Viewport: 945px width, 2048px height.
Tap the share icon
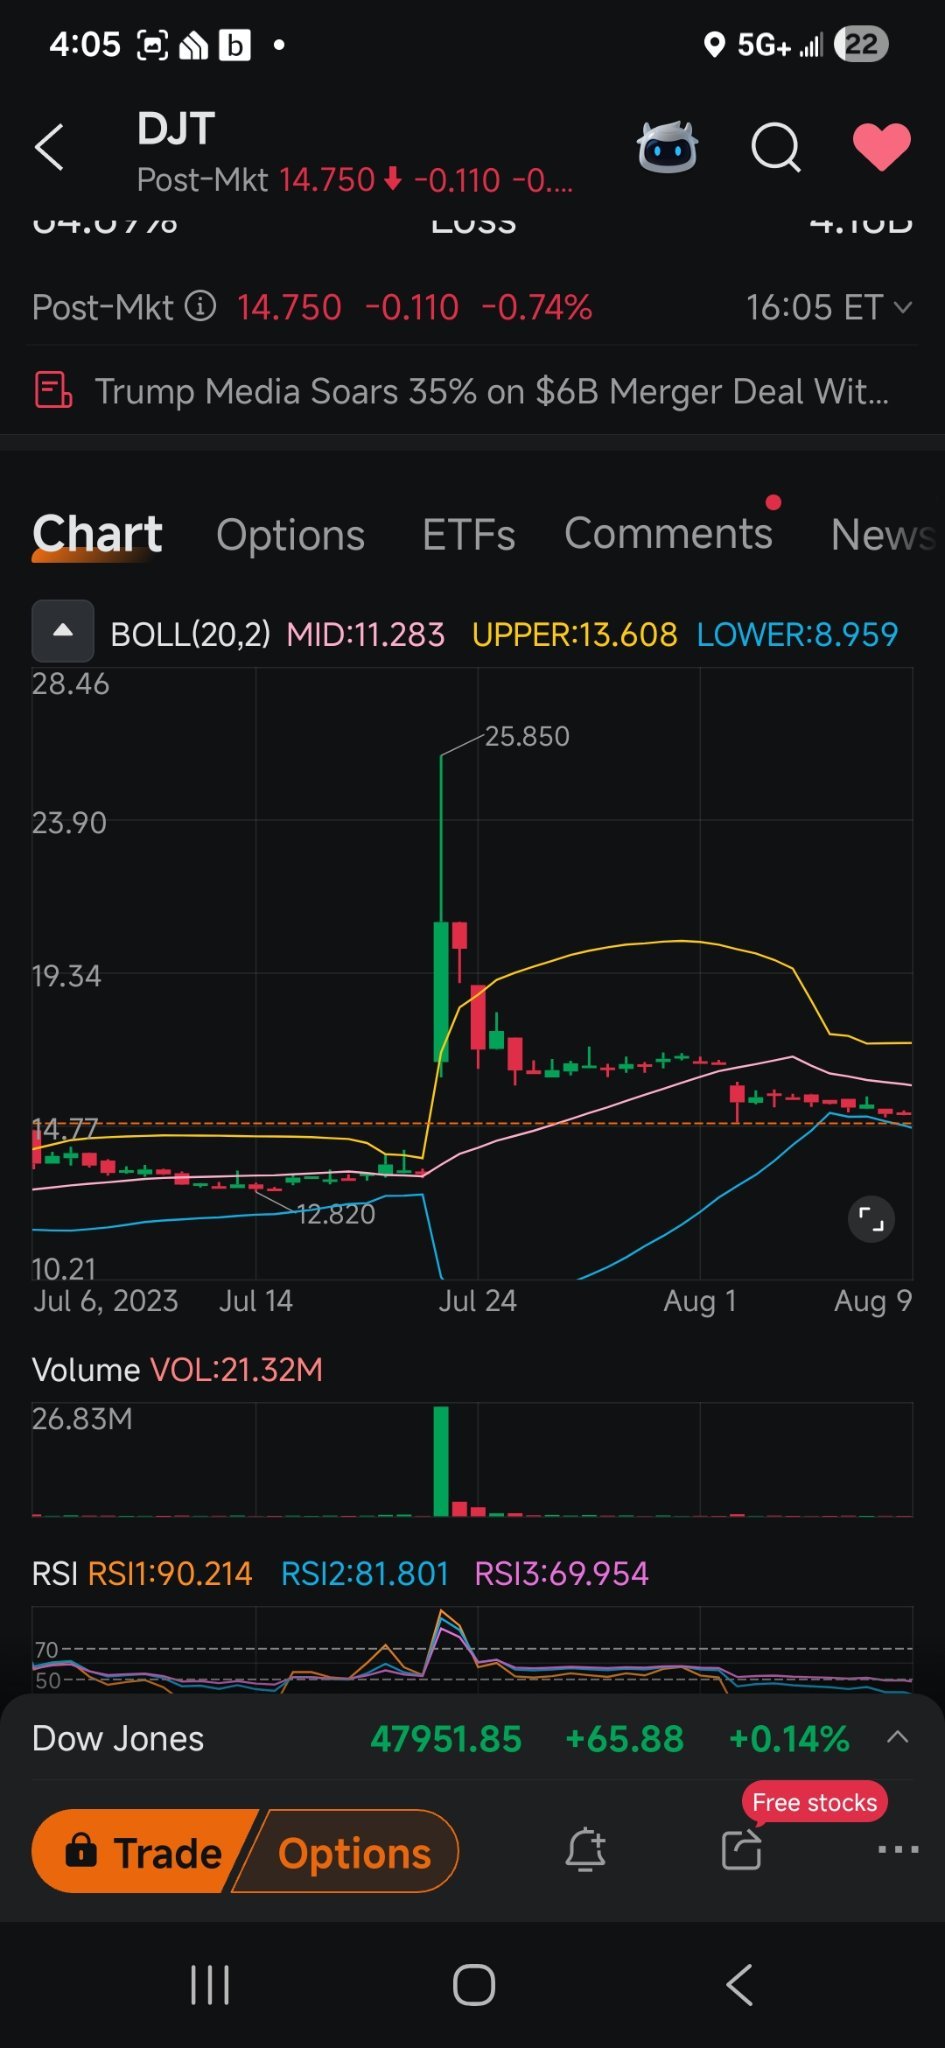tap(741, 1850)
